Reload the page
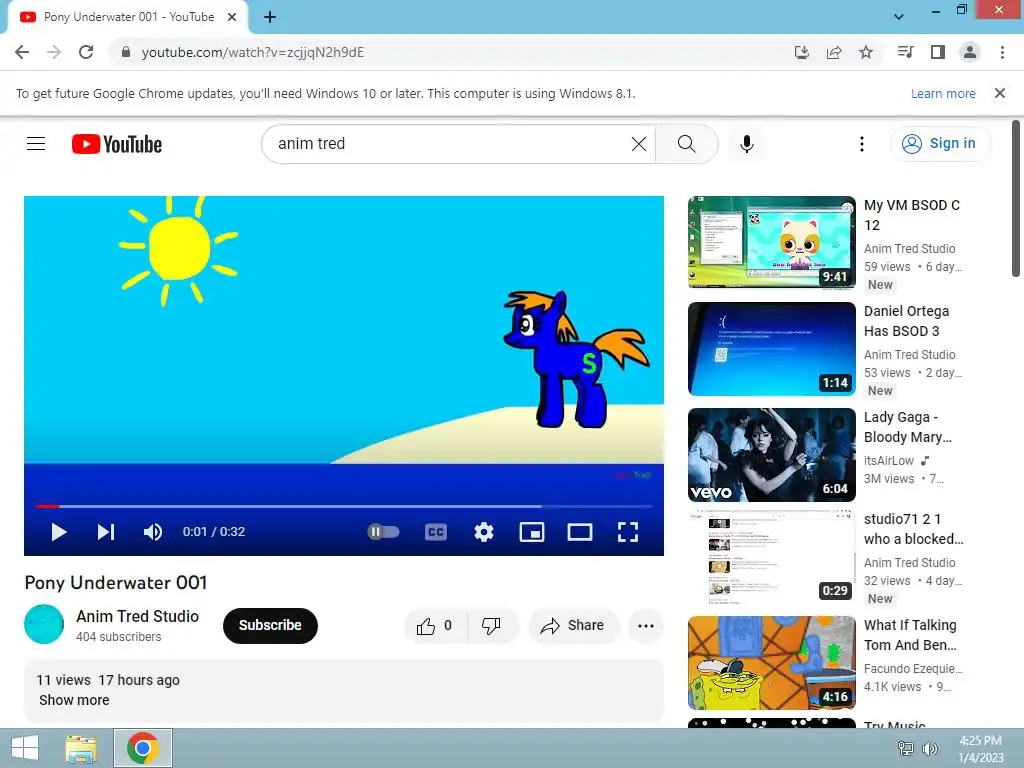This screenshot has width=1024, height=768. click(86, 52)
